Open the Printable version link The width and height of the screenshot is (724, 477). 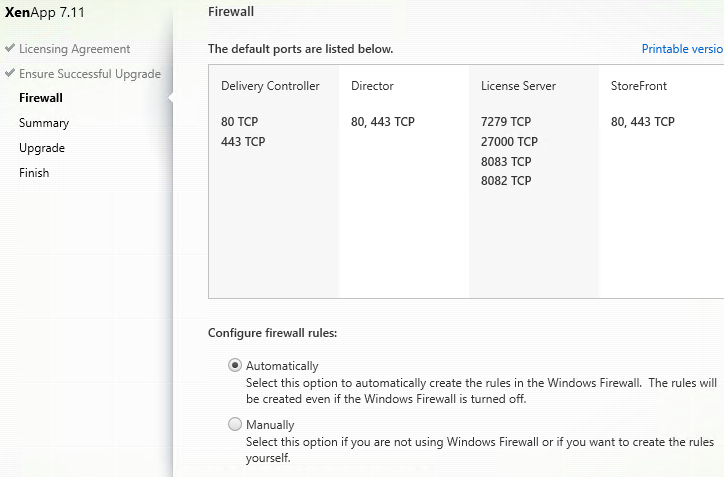click(x=682, y=49)
